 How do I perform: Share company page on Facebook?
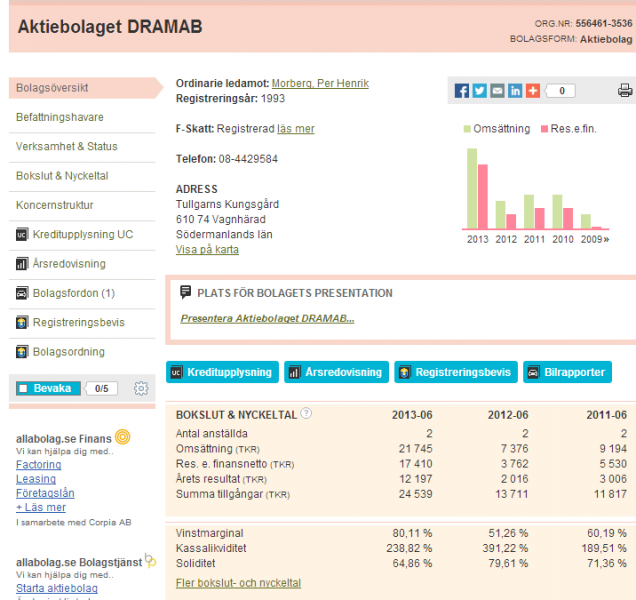[461, 90]
